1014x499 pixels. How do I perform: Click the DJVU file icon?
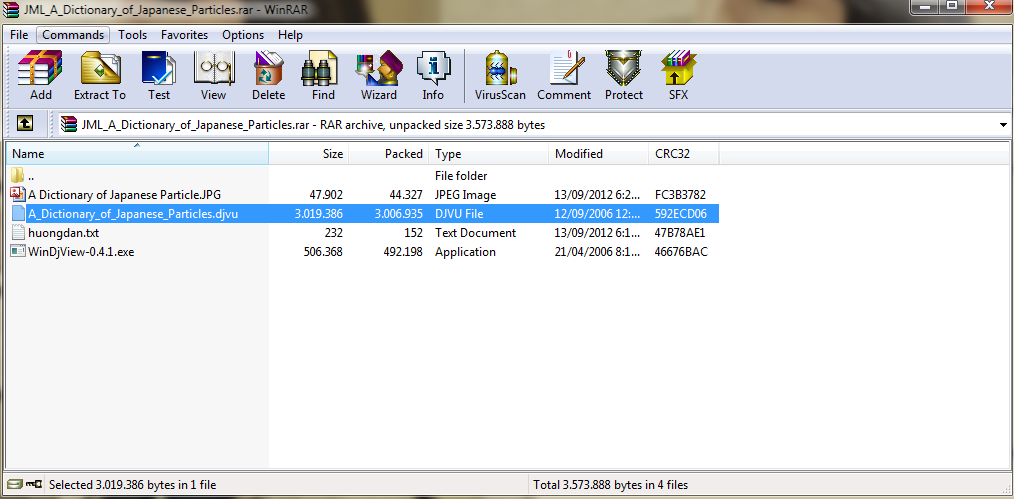pyautogui.click(x=18, y=213)
